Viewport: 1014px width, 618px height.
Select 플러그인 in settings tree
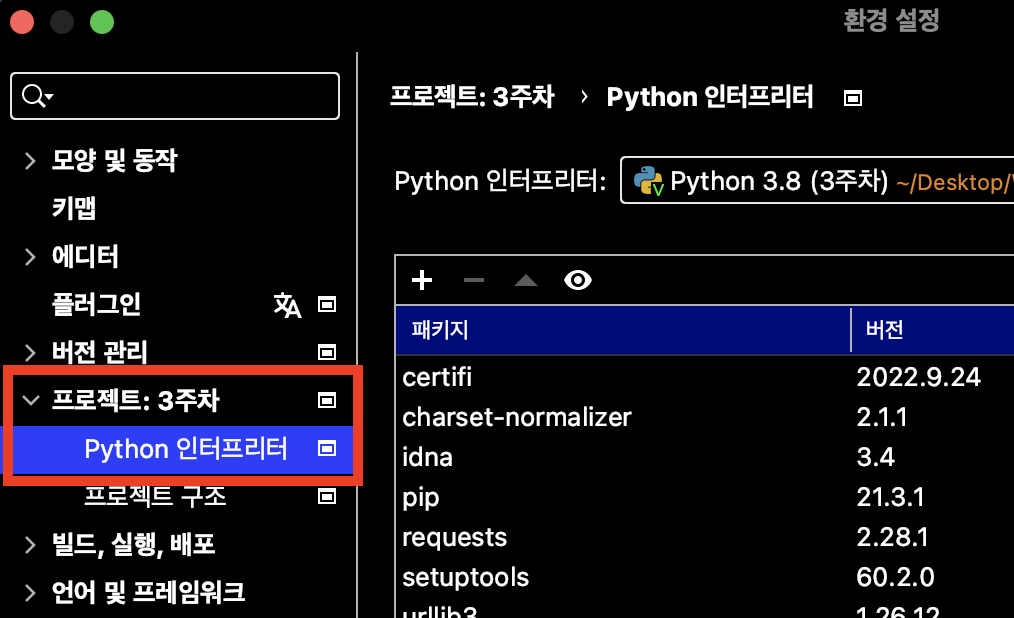96,304
